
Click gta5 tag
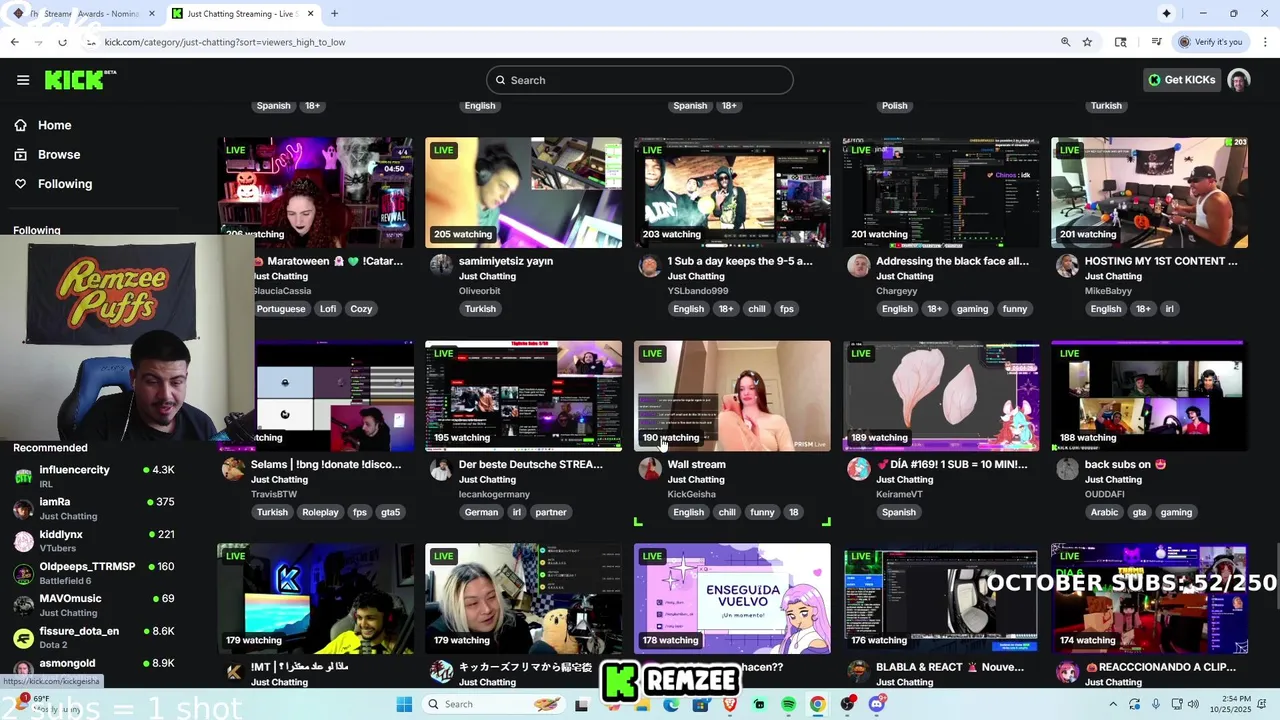[x=390, y=512]
